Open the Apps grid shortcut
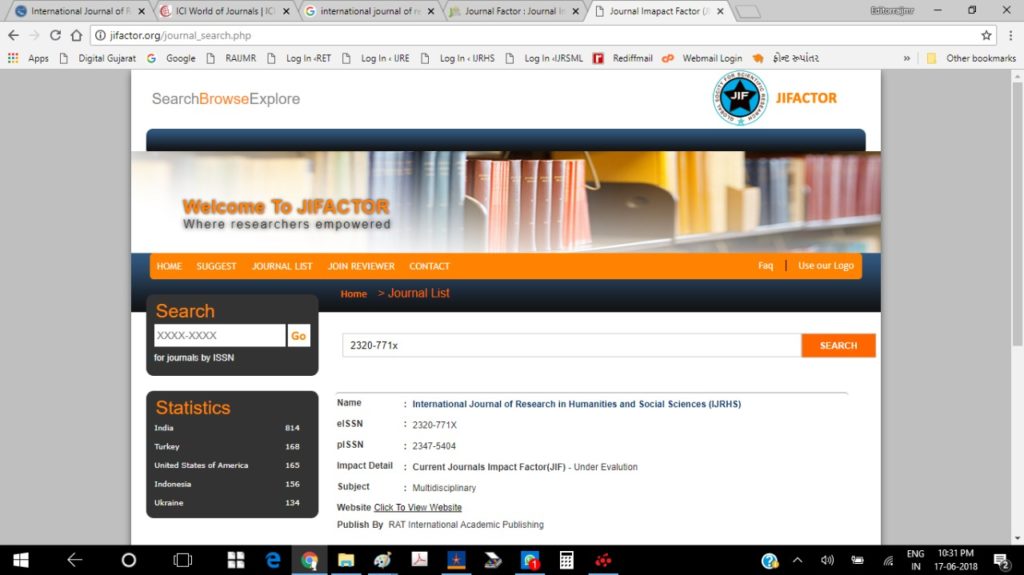1024x575 pixels. point(29,58)
